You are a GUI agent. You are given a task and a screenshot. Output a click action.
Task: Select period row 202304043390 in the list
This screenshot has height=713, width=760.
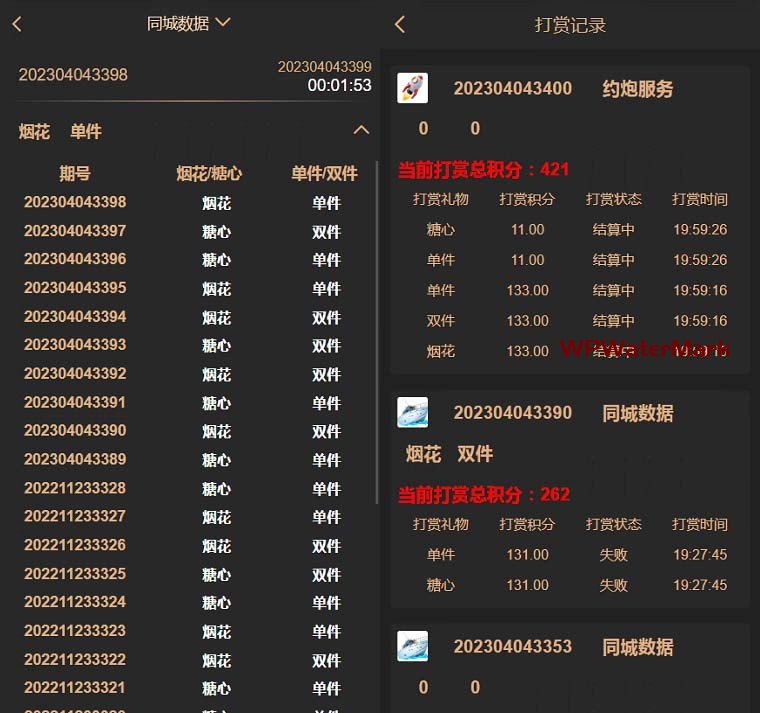point(75,431)
